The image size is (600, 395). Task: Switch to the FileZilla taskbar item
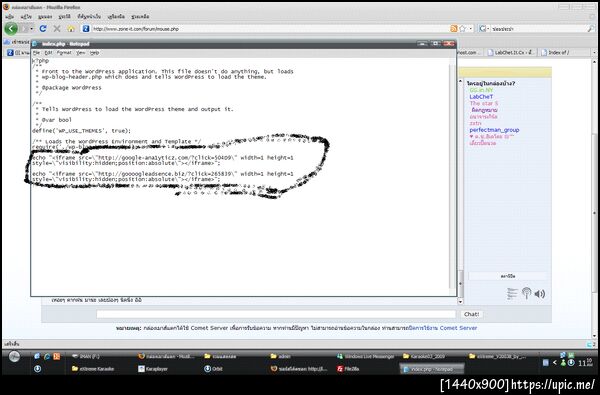click(x=348, y=369)
